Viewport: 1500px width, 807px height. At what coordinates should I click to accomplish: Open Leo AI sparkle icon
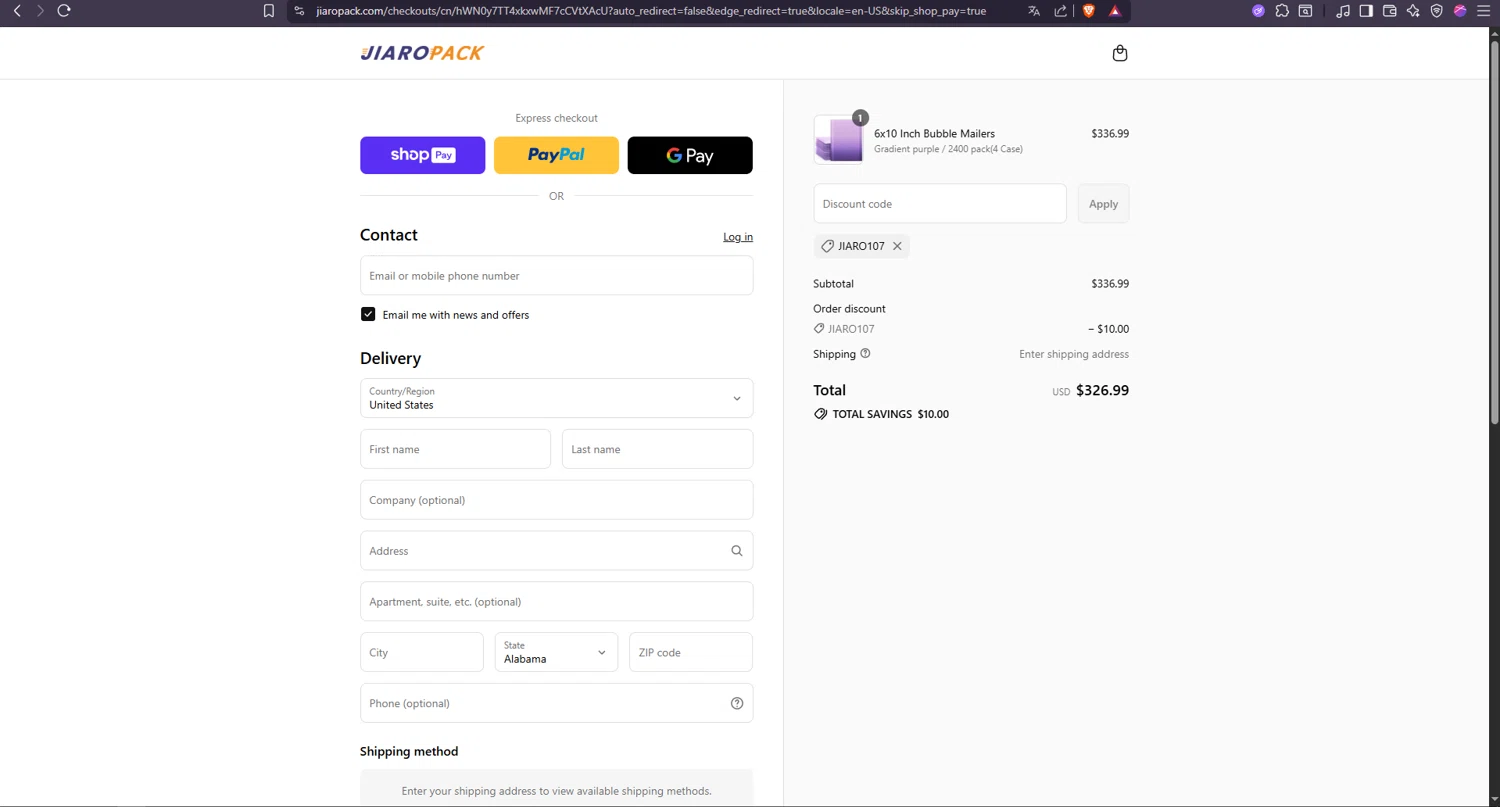pos(1413,11)
